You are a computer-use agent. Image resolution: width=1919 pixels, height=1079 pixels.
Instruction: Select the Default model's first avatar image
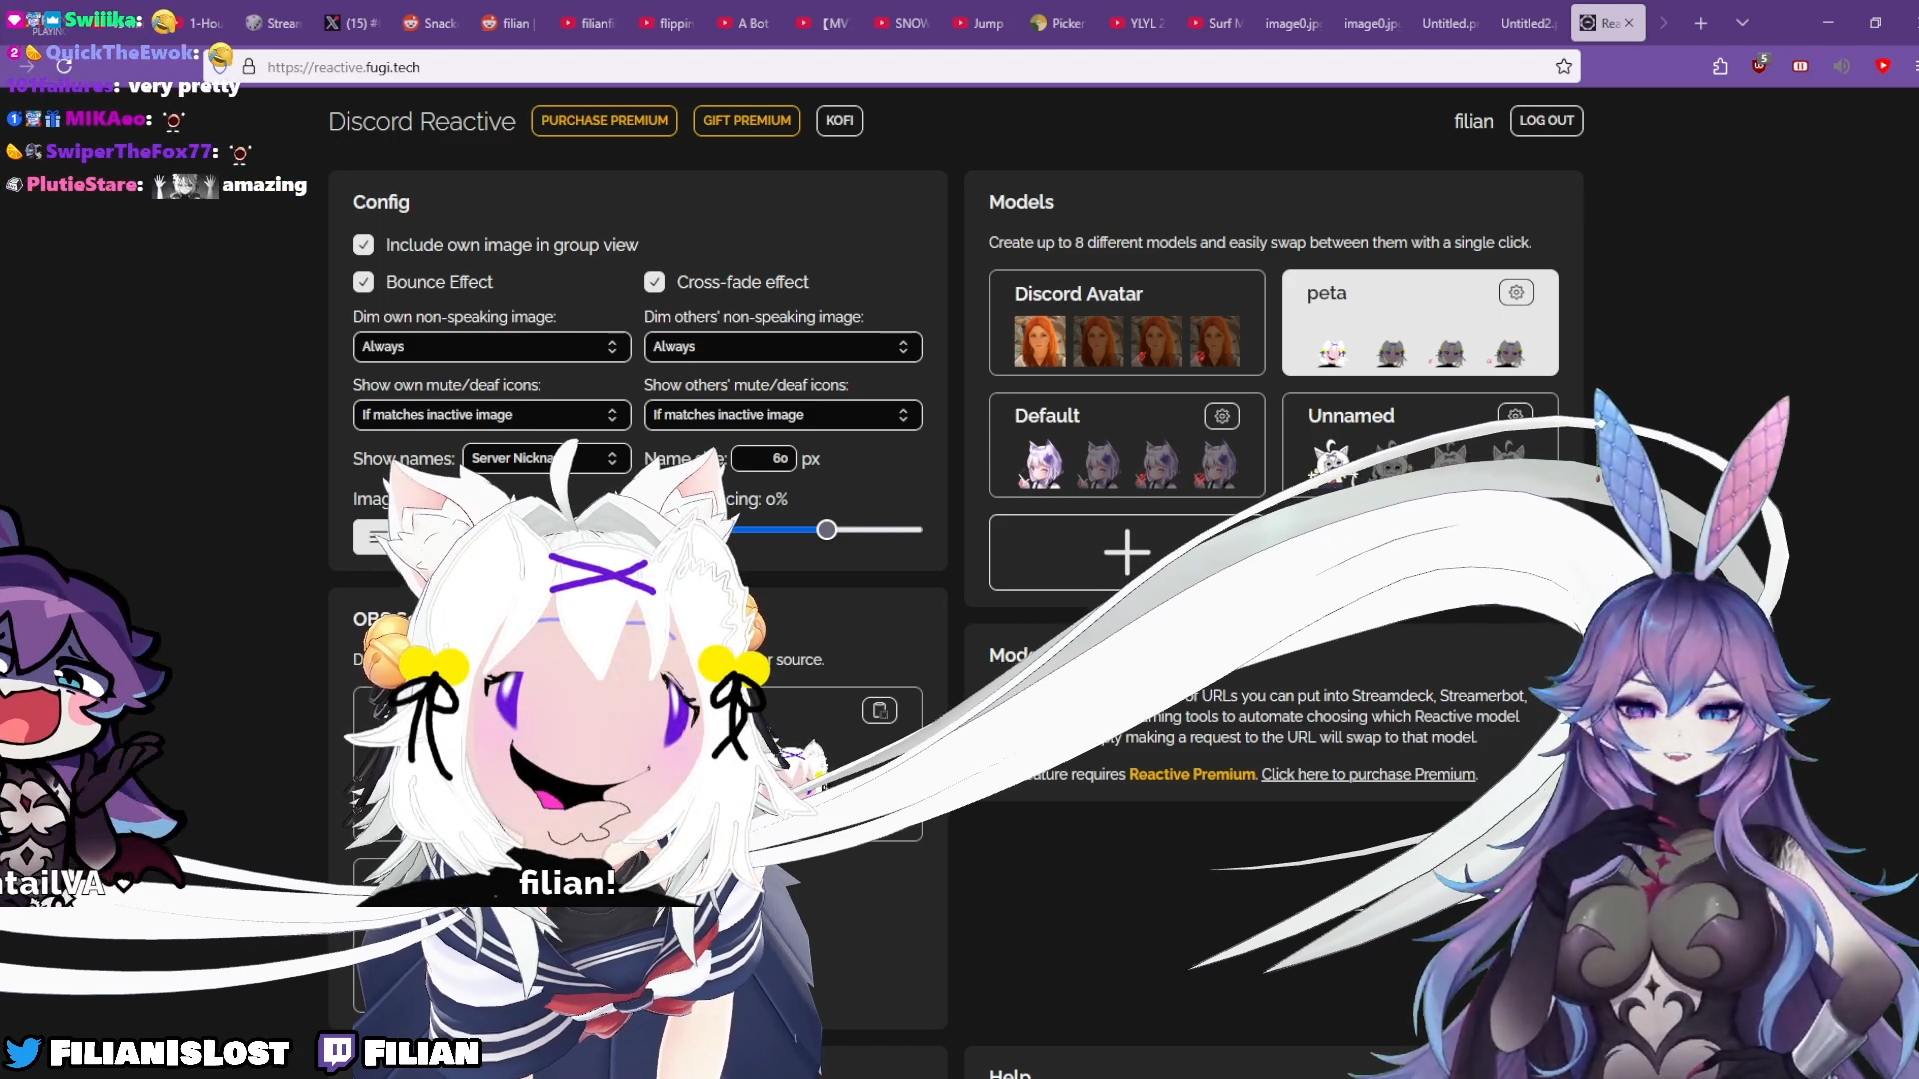coord(1040,464)
